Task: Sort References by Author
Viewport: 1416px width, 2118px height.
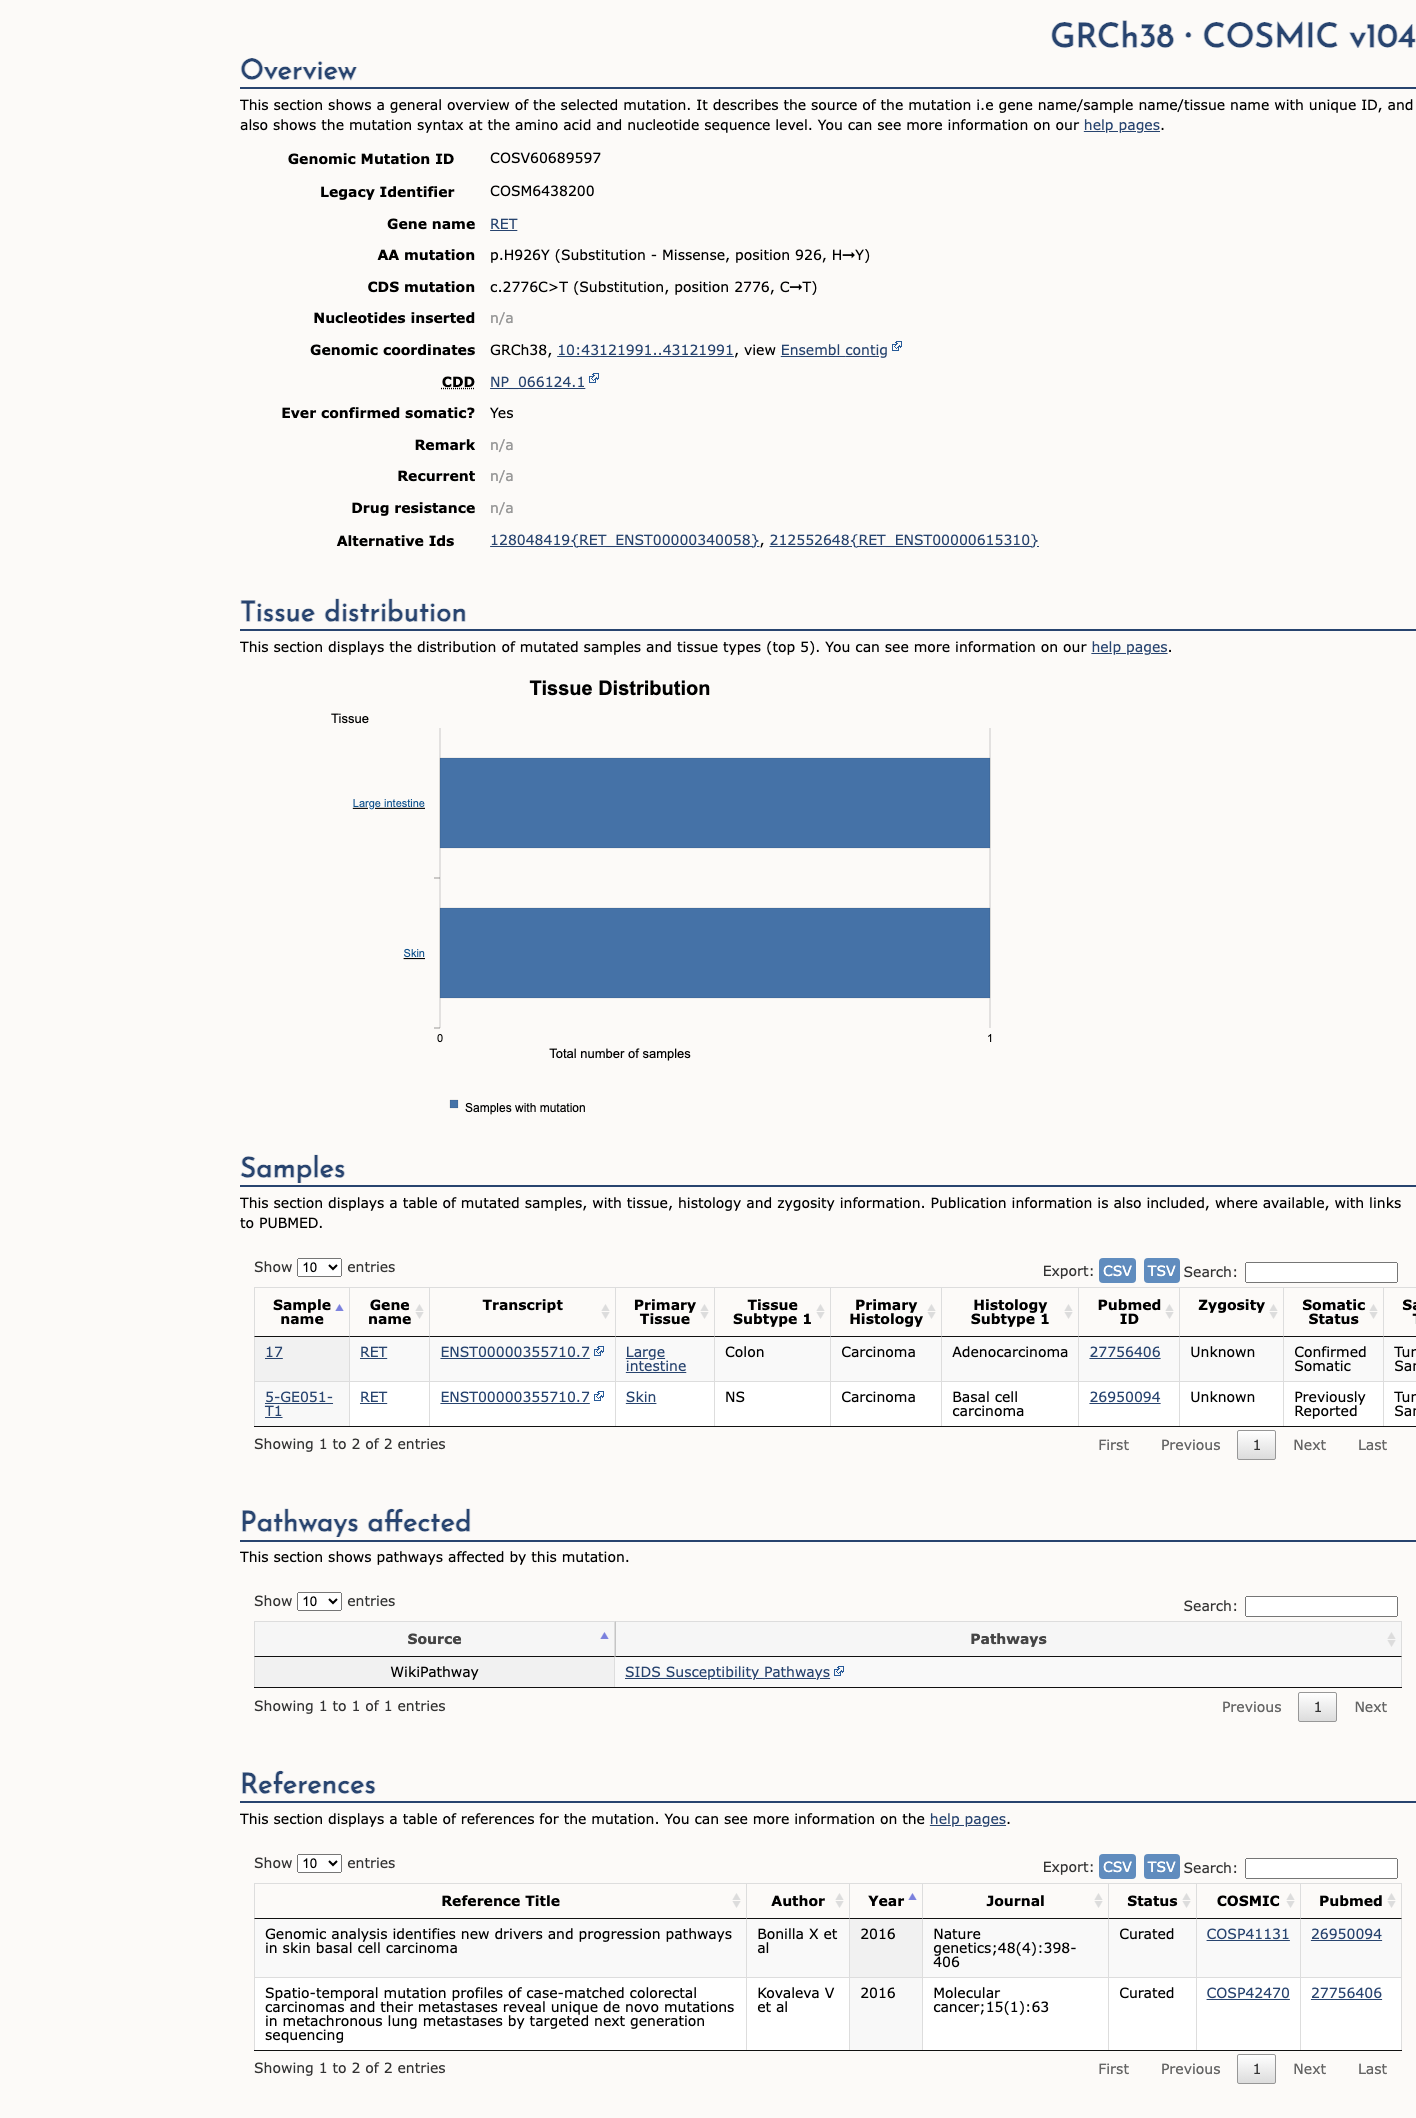Action: (798, 1901)
